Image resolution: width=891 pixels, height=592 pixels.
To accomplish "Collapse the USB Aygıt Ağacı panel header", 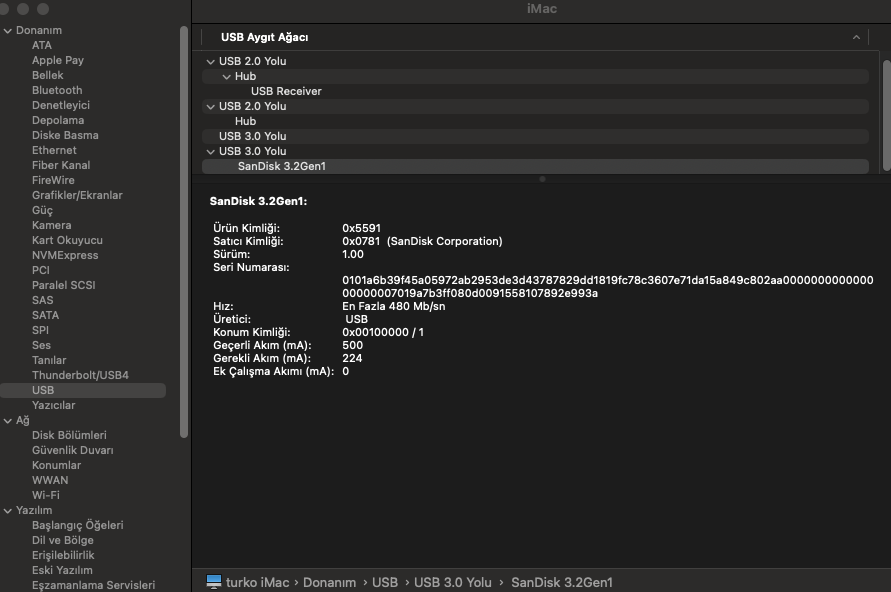I will tap(855, 36).
